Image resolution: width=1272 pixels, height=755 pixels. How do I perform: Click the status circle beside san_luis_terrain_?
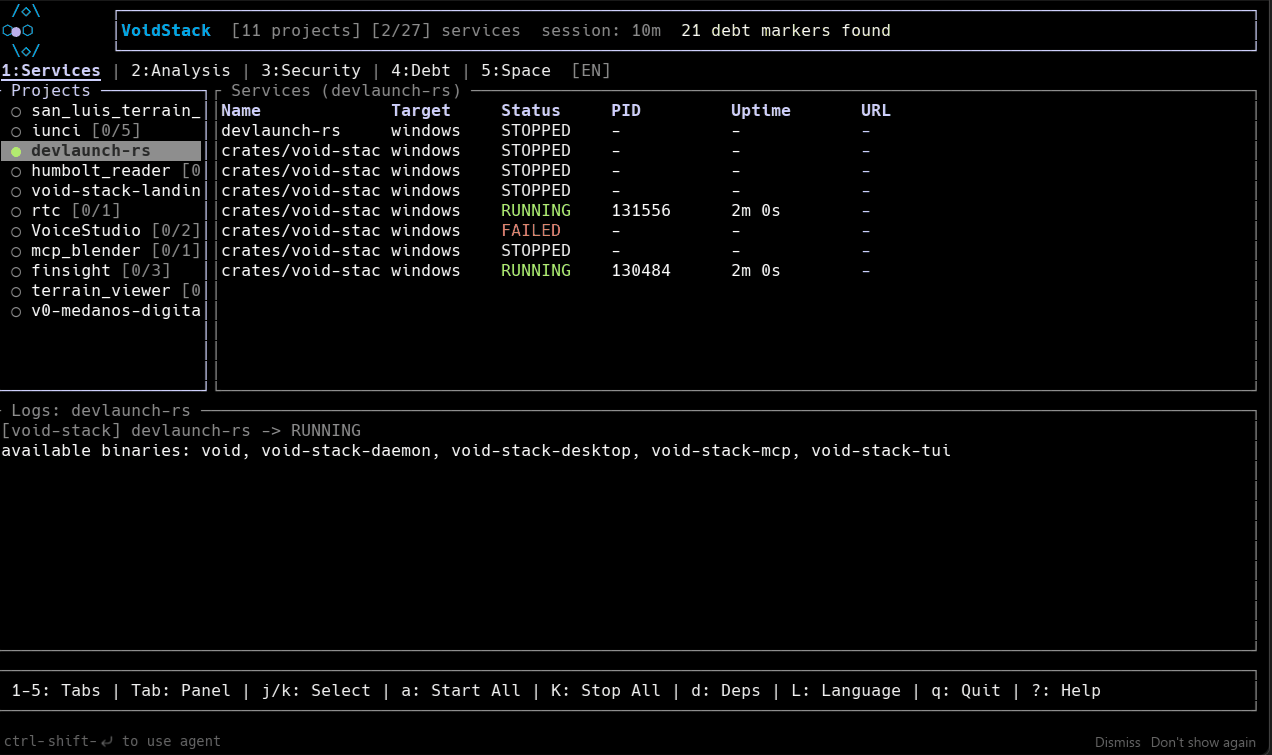click(16, 111)
